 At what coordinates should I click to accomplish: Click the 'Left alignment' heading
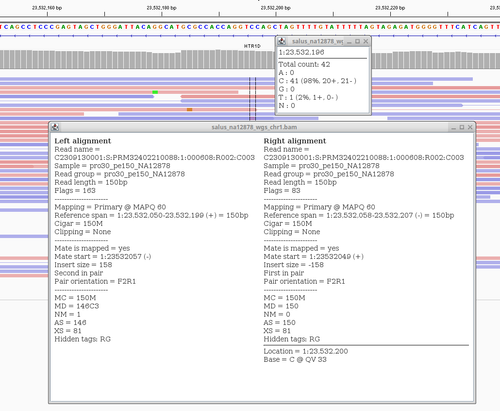pyautogui.click(x=83, y=141)
